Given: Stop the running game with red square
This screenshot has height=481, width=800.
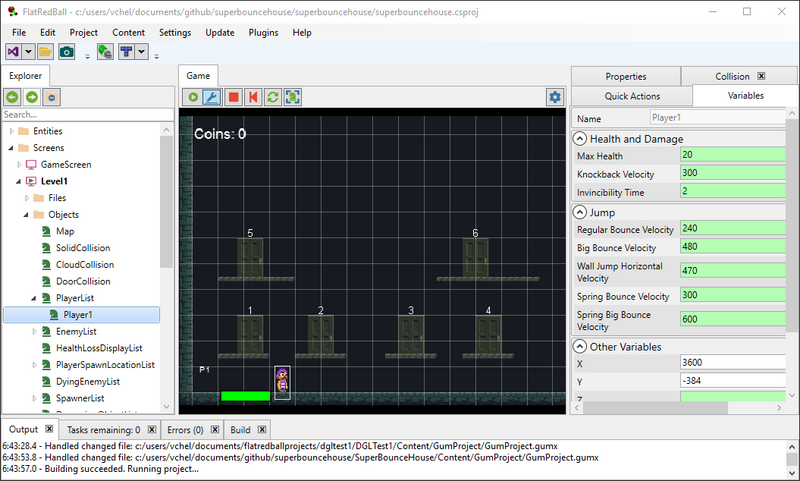Looking at the screenshot, I should click(x=234, y=97).
